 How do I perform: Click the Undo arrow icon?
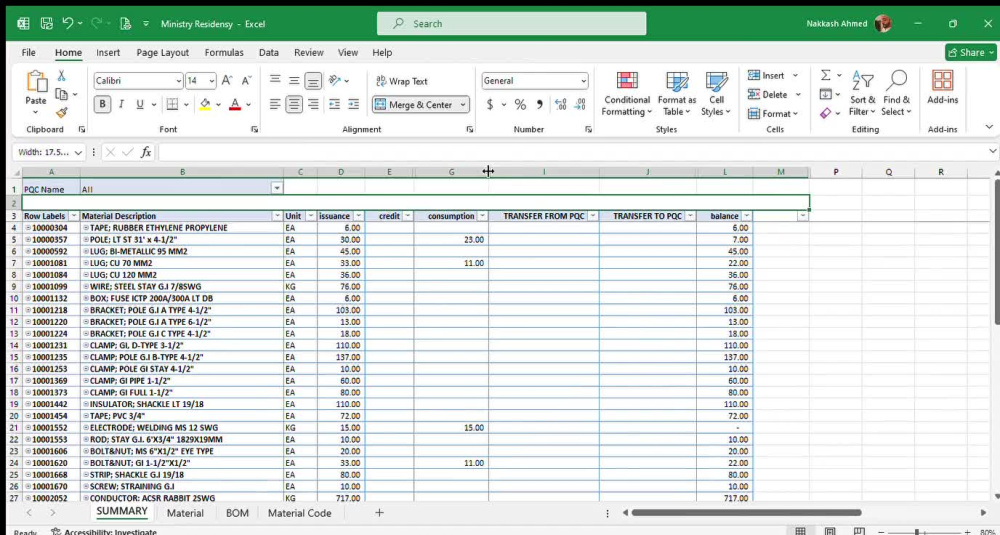(68, 24)
